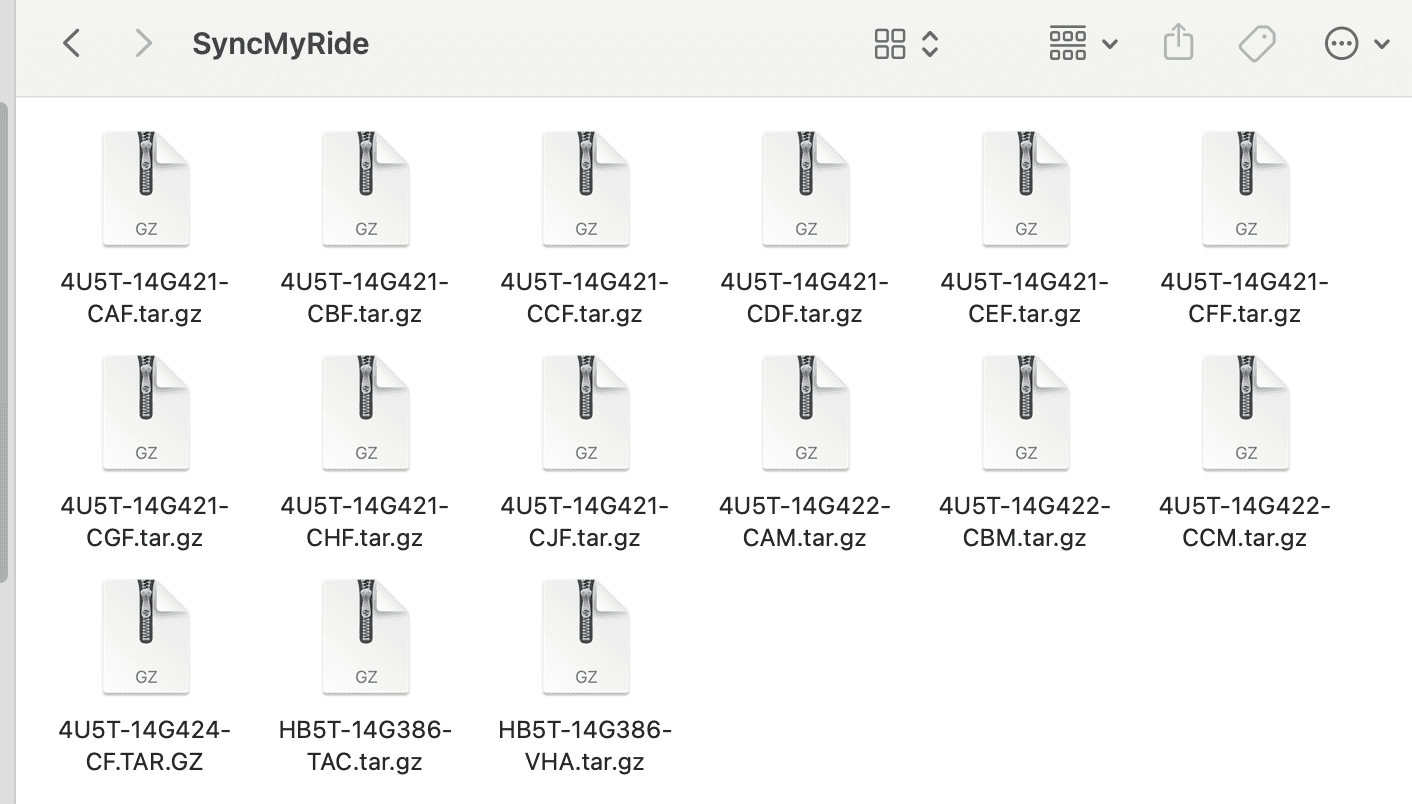Click the 4U5T-14G421-CGF.tar.gz file name label
Screen dimensions: 1412x804
[x=146, y=522]
